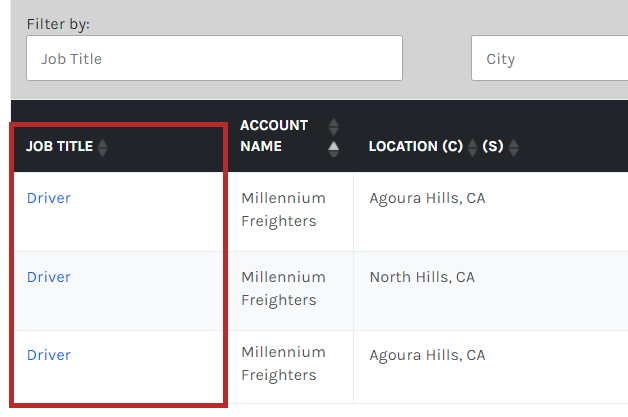Click the LOCATION (C) column header text

point(416,147)
